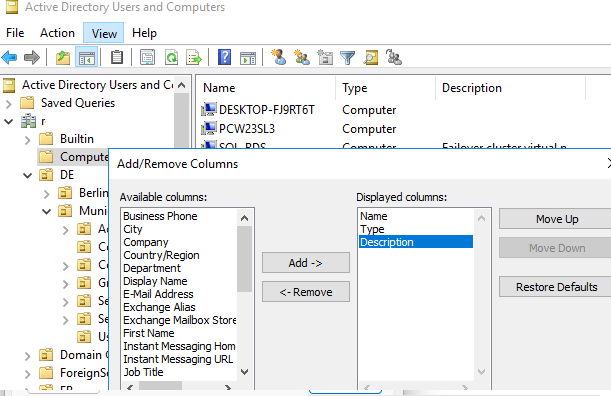
Task: Click the Add to group toolbar icon
Action: point(394,58)
